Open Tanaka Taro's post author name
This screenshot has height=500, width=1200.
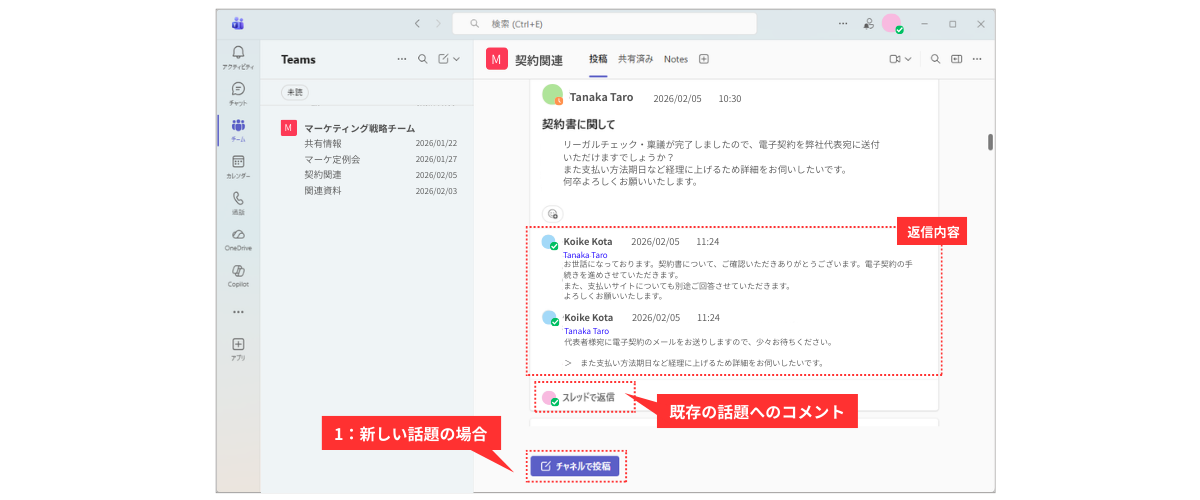click(x=599, y=98)
